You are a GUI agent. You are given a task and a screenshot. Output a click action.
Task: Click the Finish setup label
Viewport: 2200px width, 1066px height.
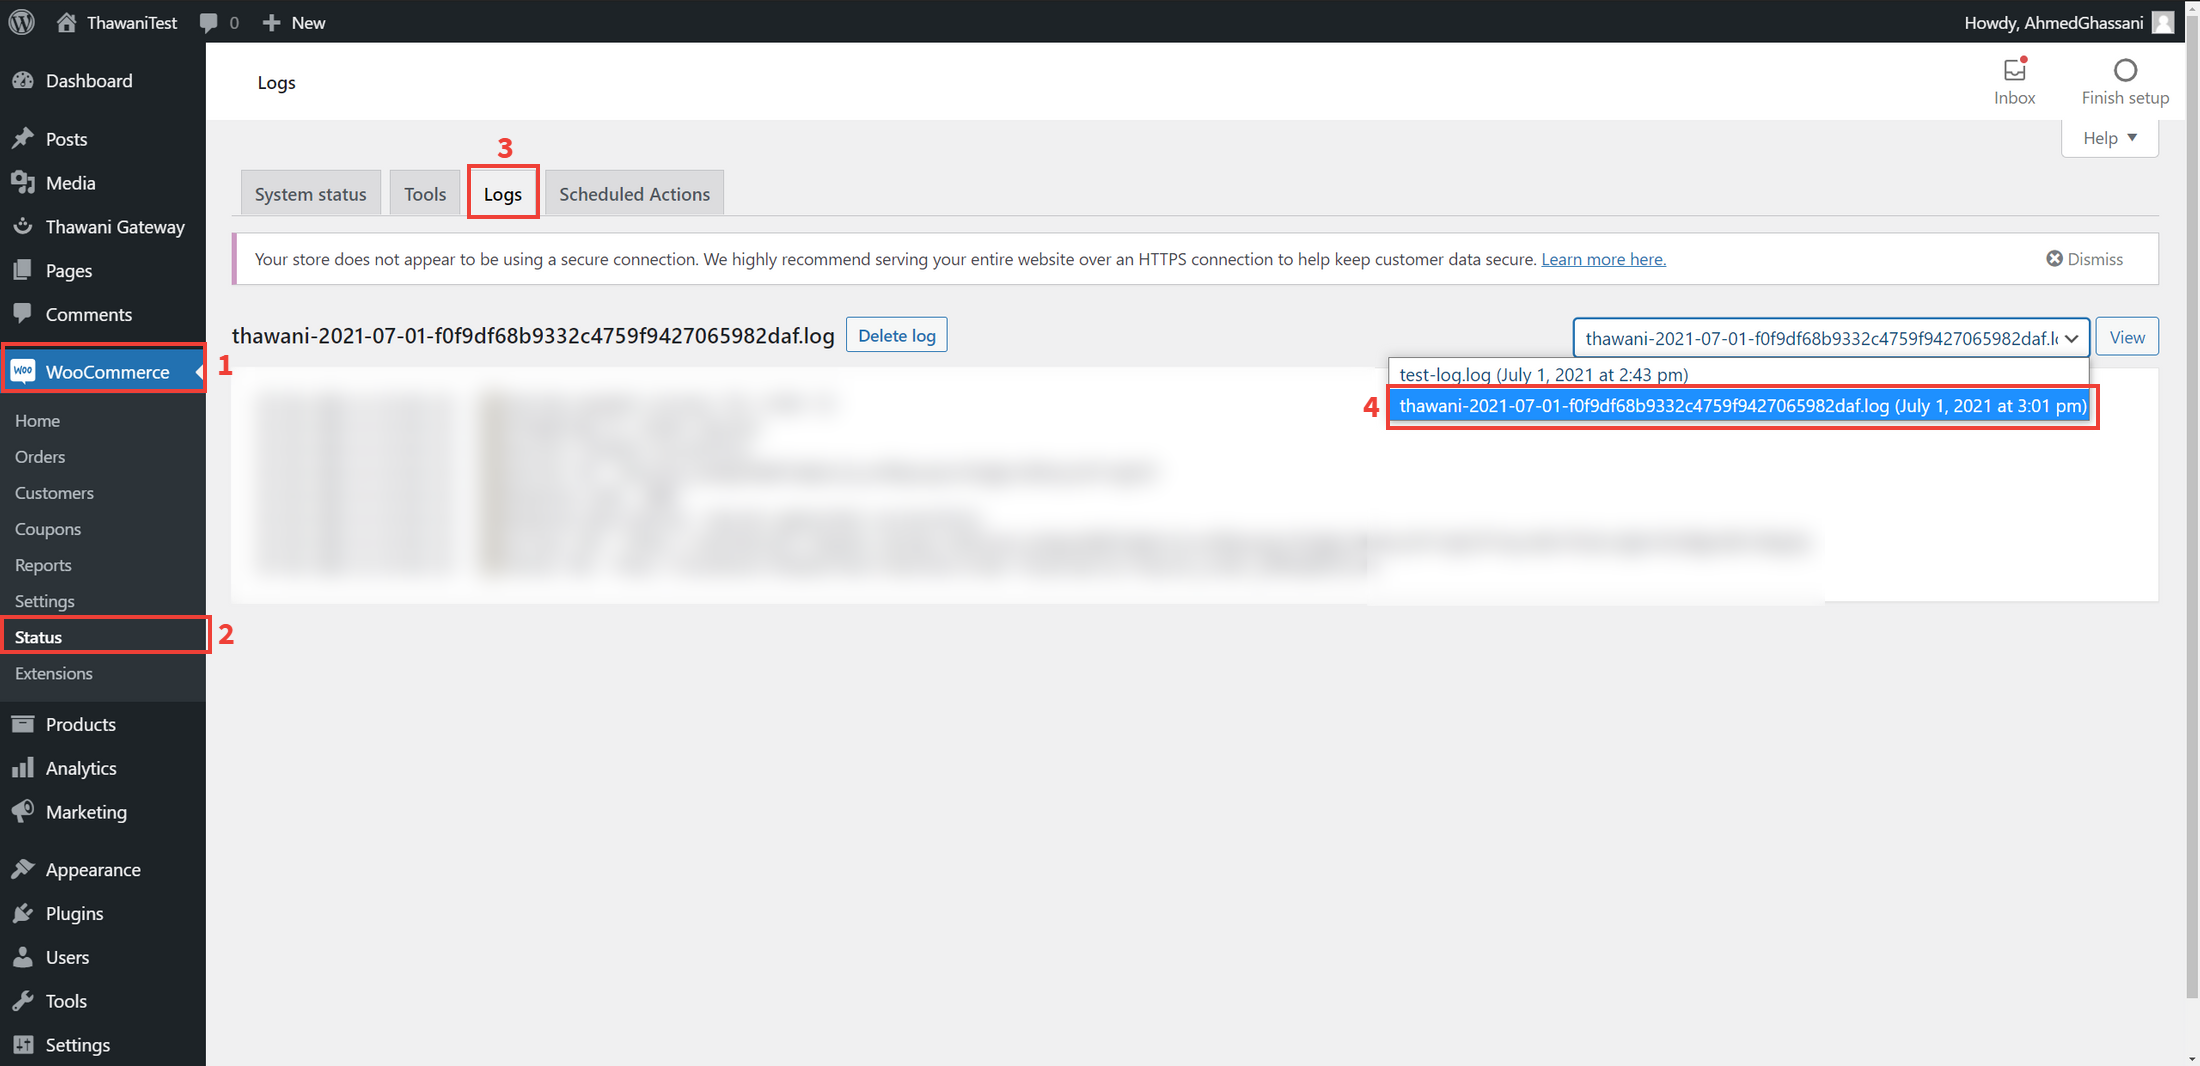coord(2125,98)
